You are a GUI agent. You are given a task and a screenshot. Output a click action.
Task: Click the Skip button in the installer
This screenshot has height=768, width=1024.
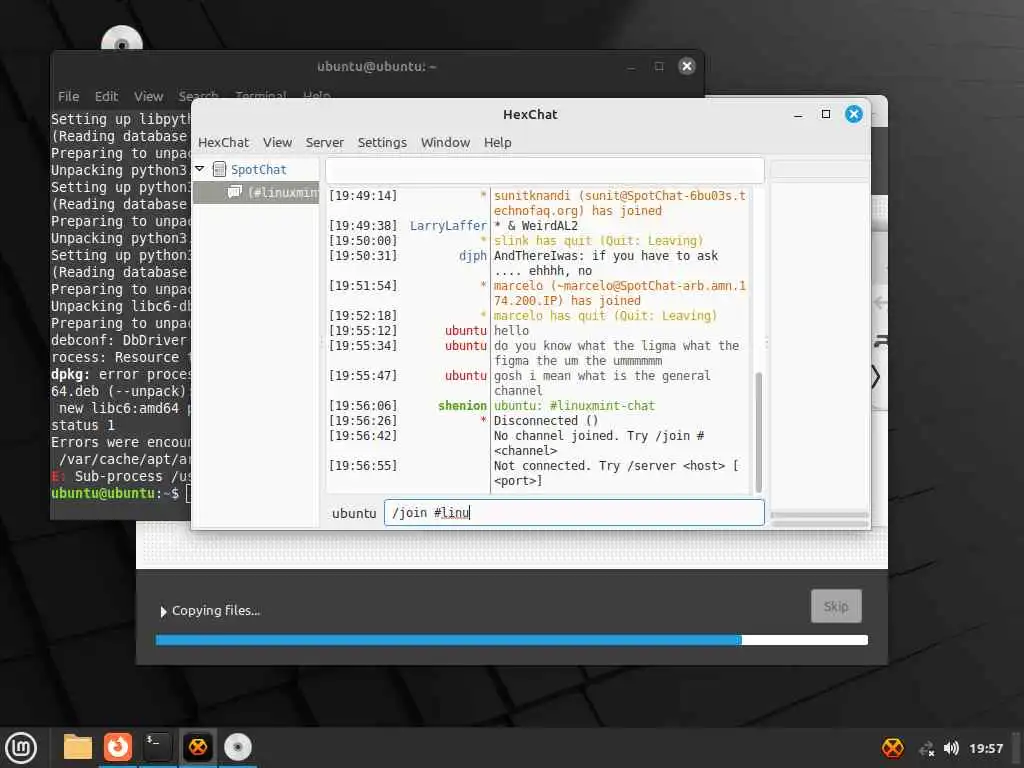(836, 606)
